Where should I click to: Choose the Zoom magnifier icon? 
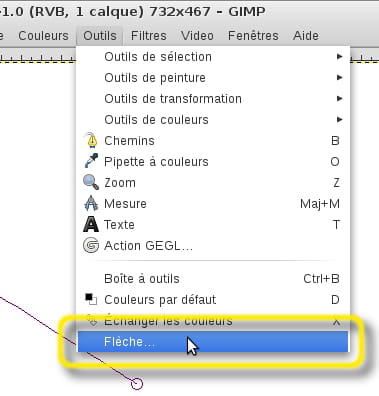[91, 182]
